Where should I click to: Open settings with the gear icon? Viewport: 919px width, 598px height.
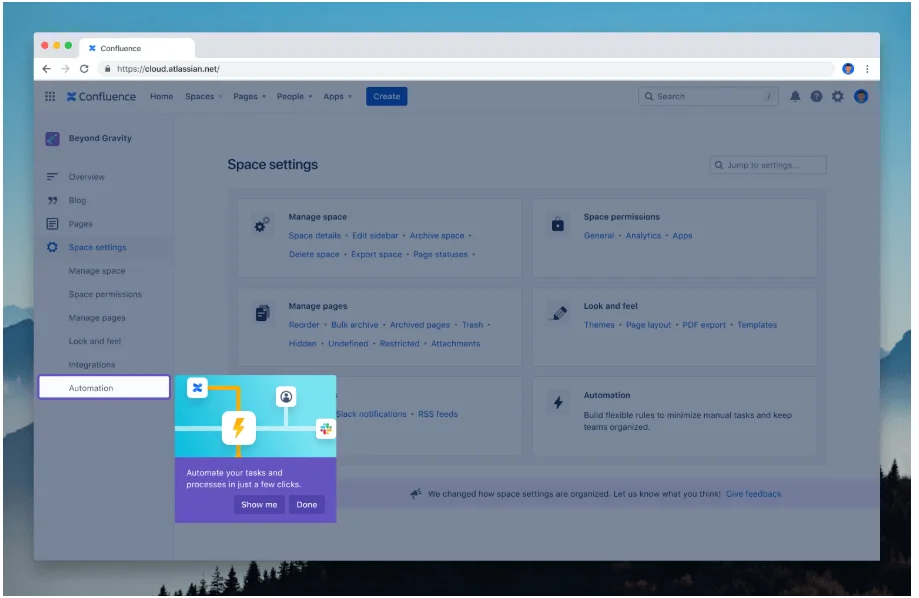(838, 96)
